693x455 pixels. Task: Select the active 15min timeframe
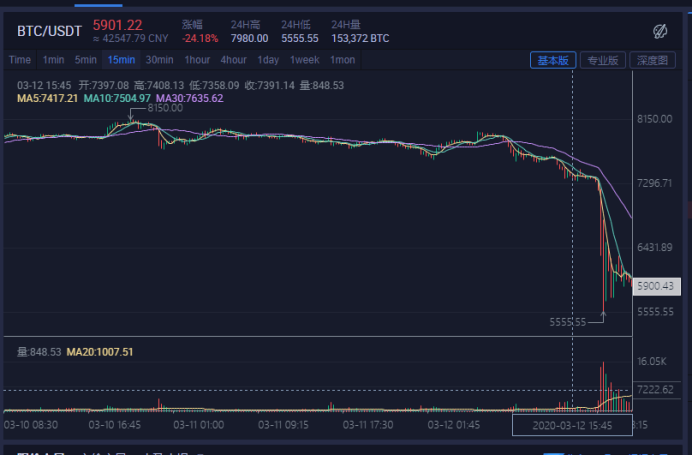tap(121, 60)
